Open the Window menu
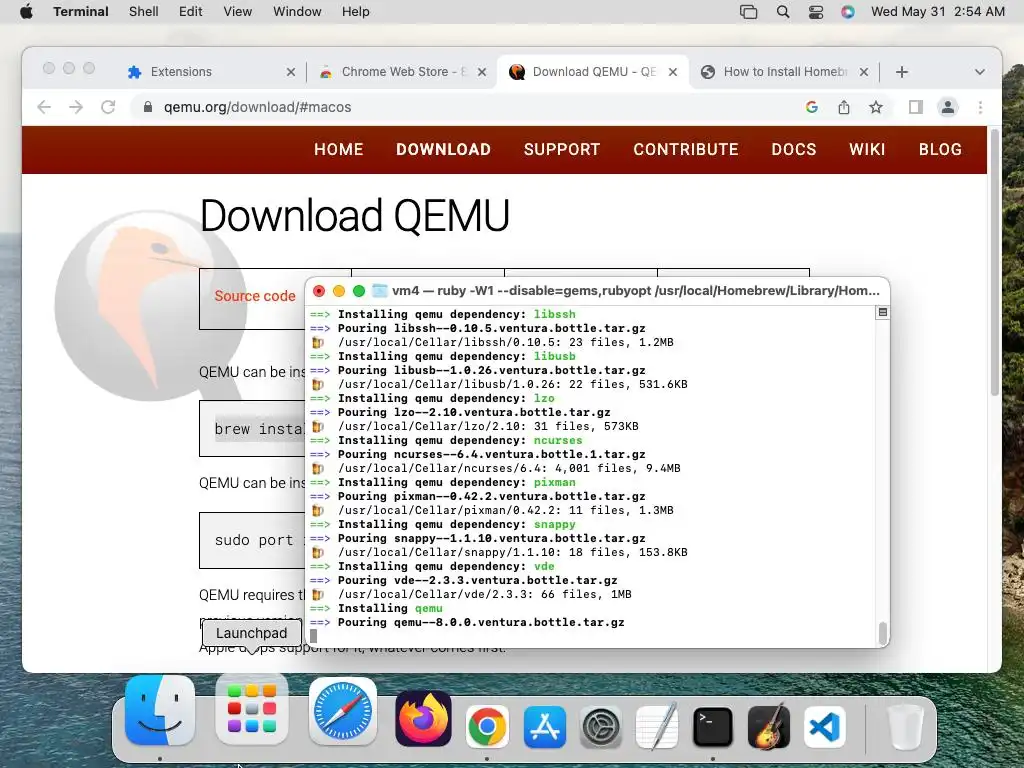Screen dimensions: 1024x768 (297, 12)
